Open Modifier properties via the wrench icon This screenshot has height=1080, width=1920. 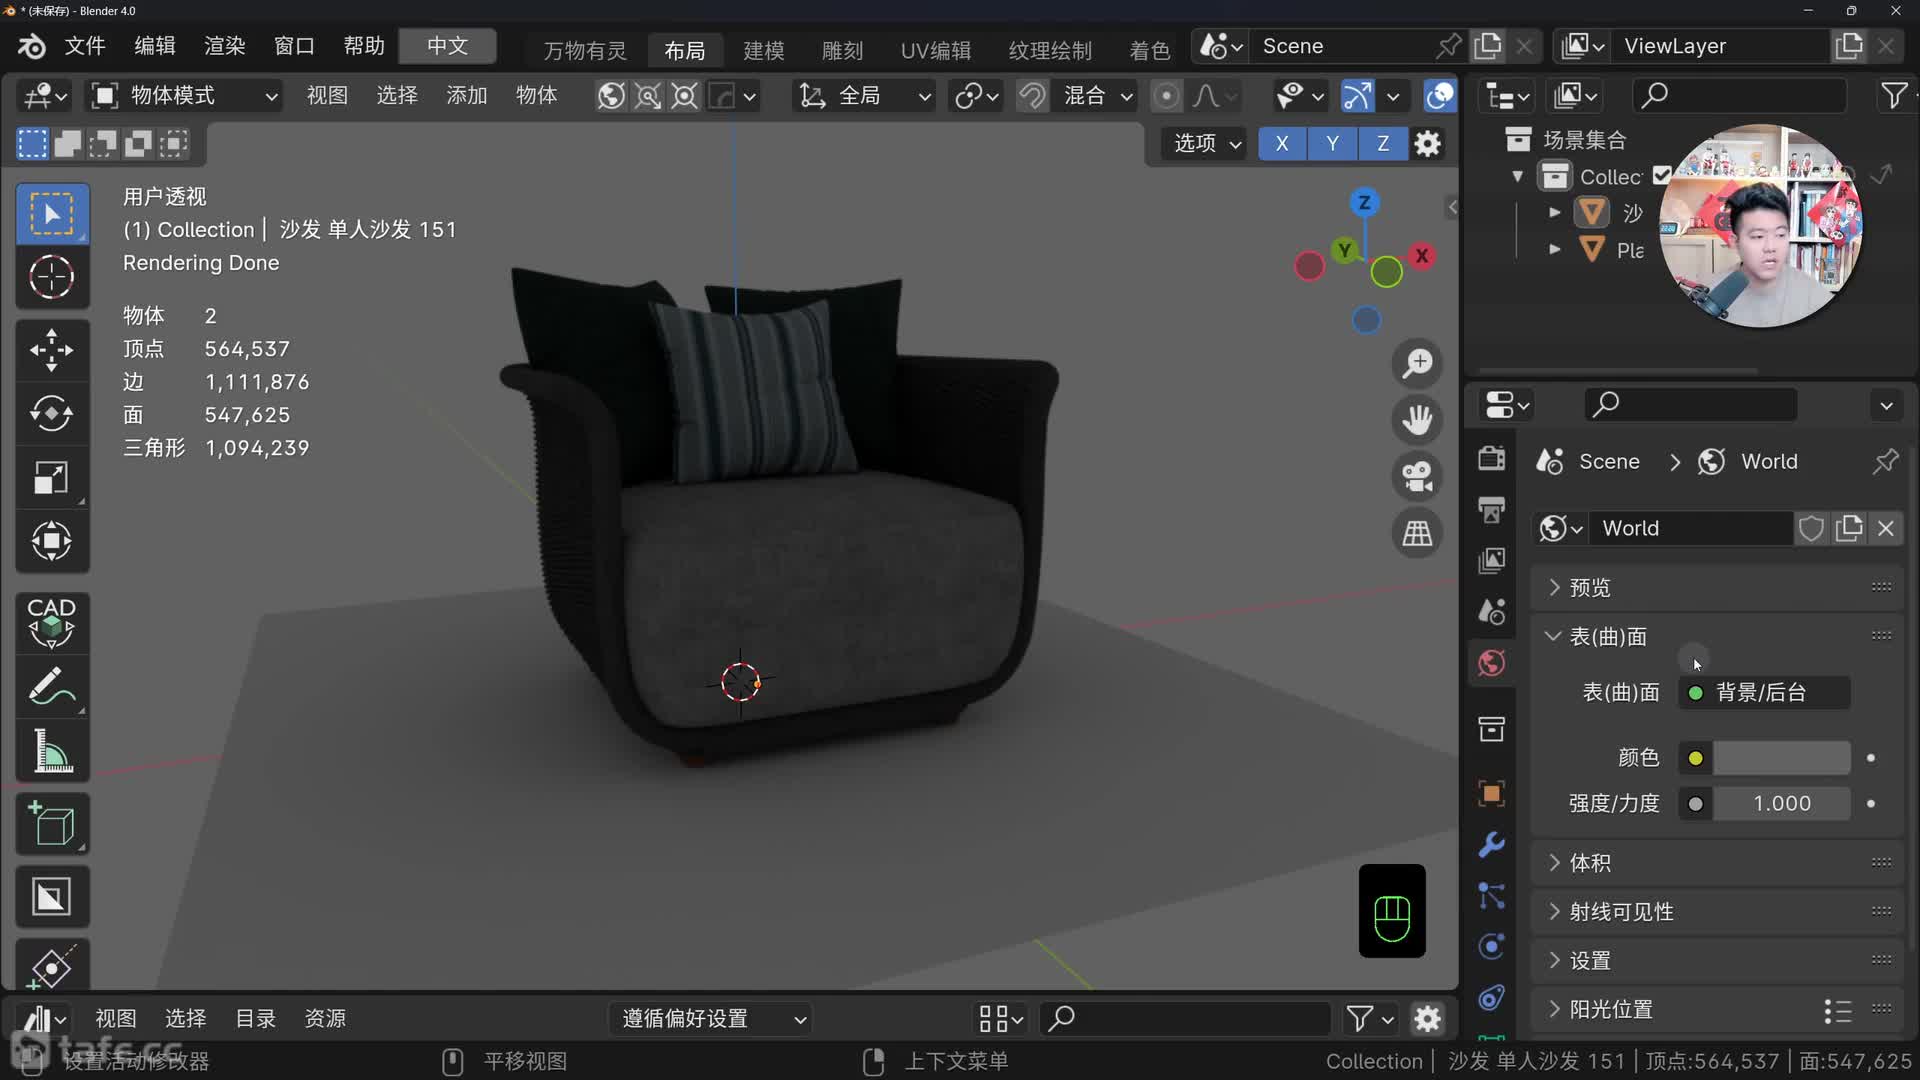point(1491,845)
